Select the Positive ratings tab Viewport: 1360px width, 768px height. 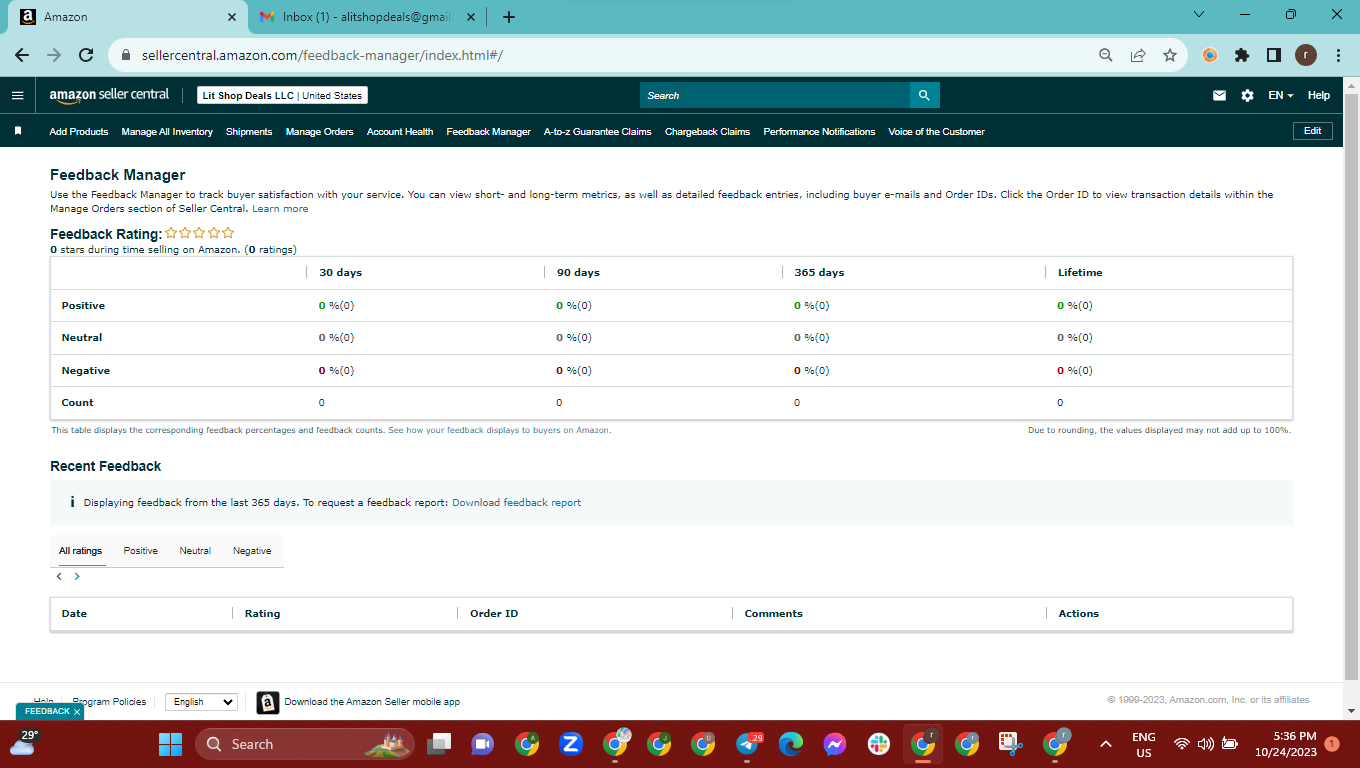[141, 551]
